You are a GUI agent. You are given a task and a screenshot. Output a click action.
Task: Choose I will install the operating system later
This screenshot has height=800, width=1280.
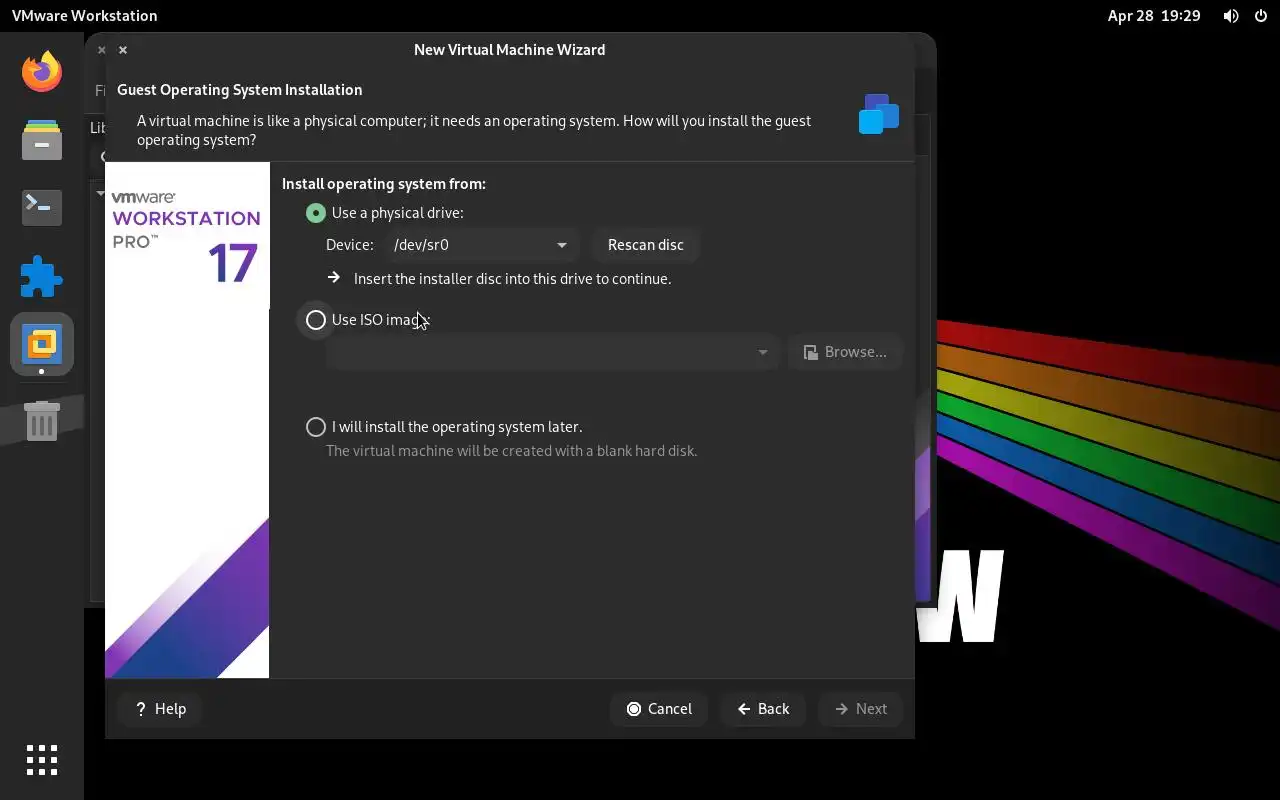click(444, 427)
